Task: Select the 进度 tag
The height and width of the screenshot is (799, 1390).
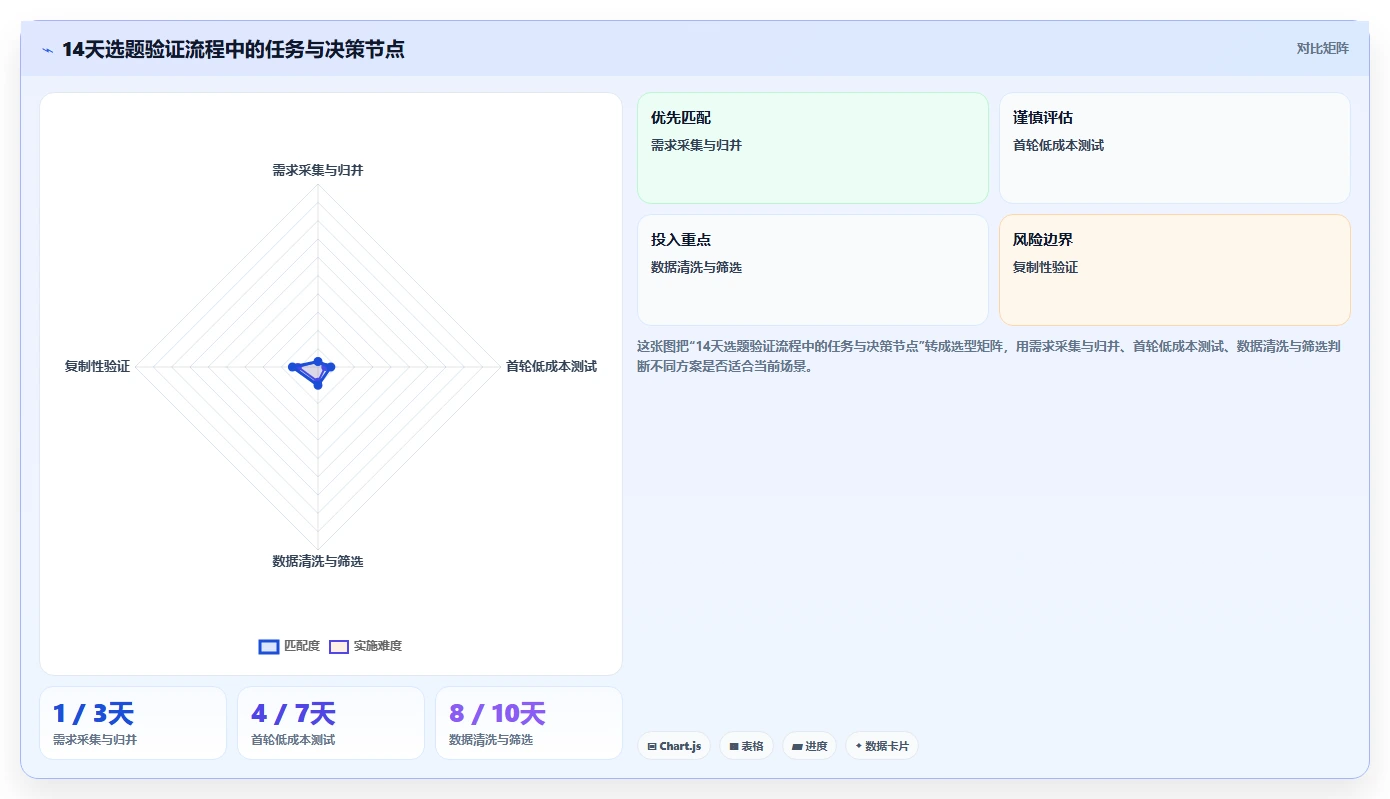Action: [809, 746]
